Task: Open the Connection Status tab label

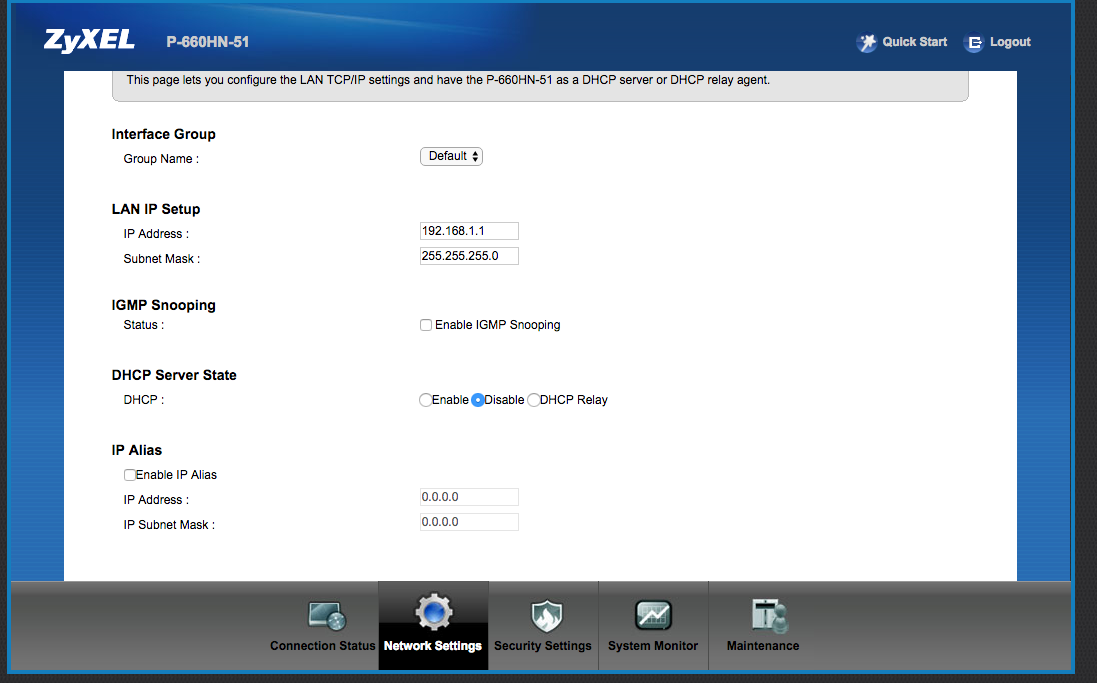Action: click(x=323, y=645)
